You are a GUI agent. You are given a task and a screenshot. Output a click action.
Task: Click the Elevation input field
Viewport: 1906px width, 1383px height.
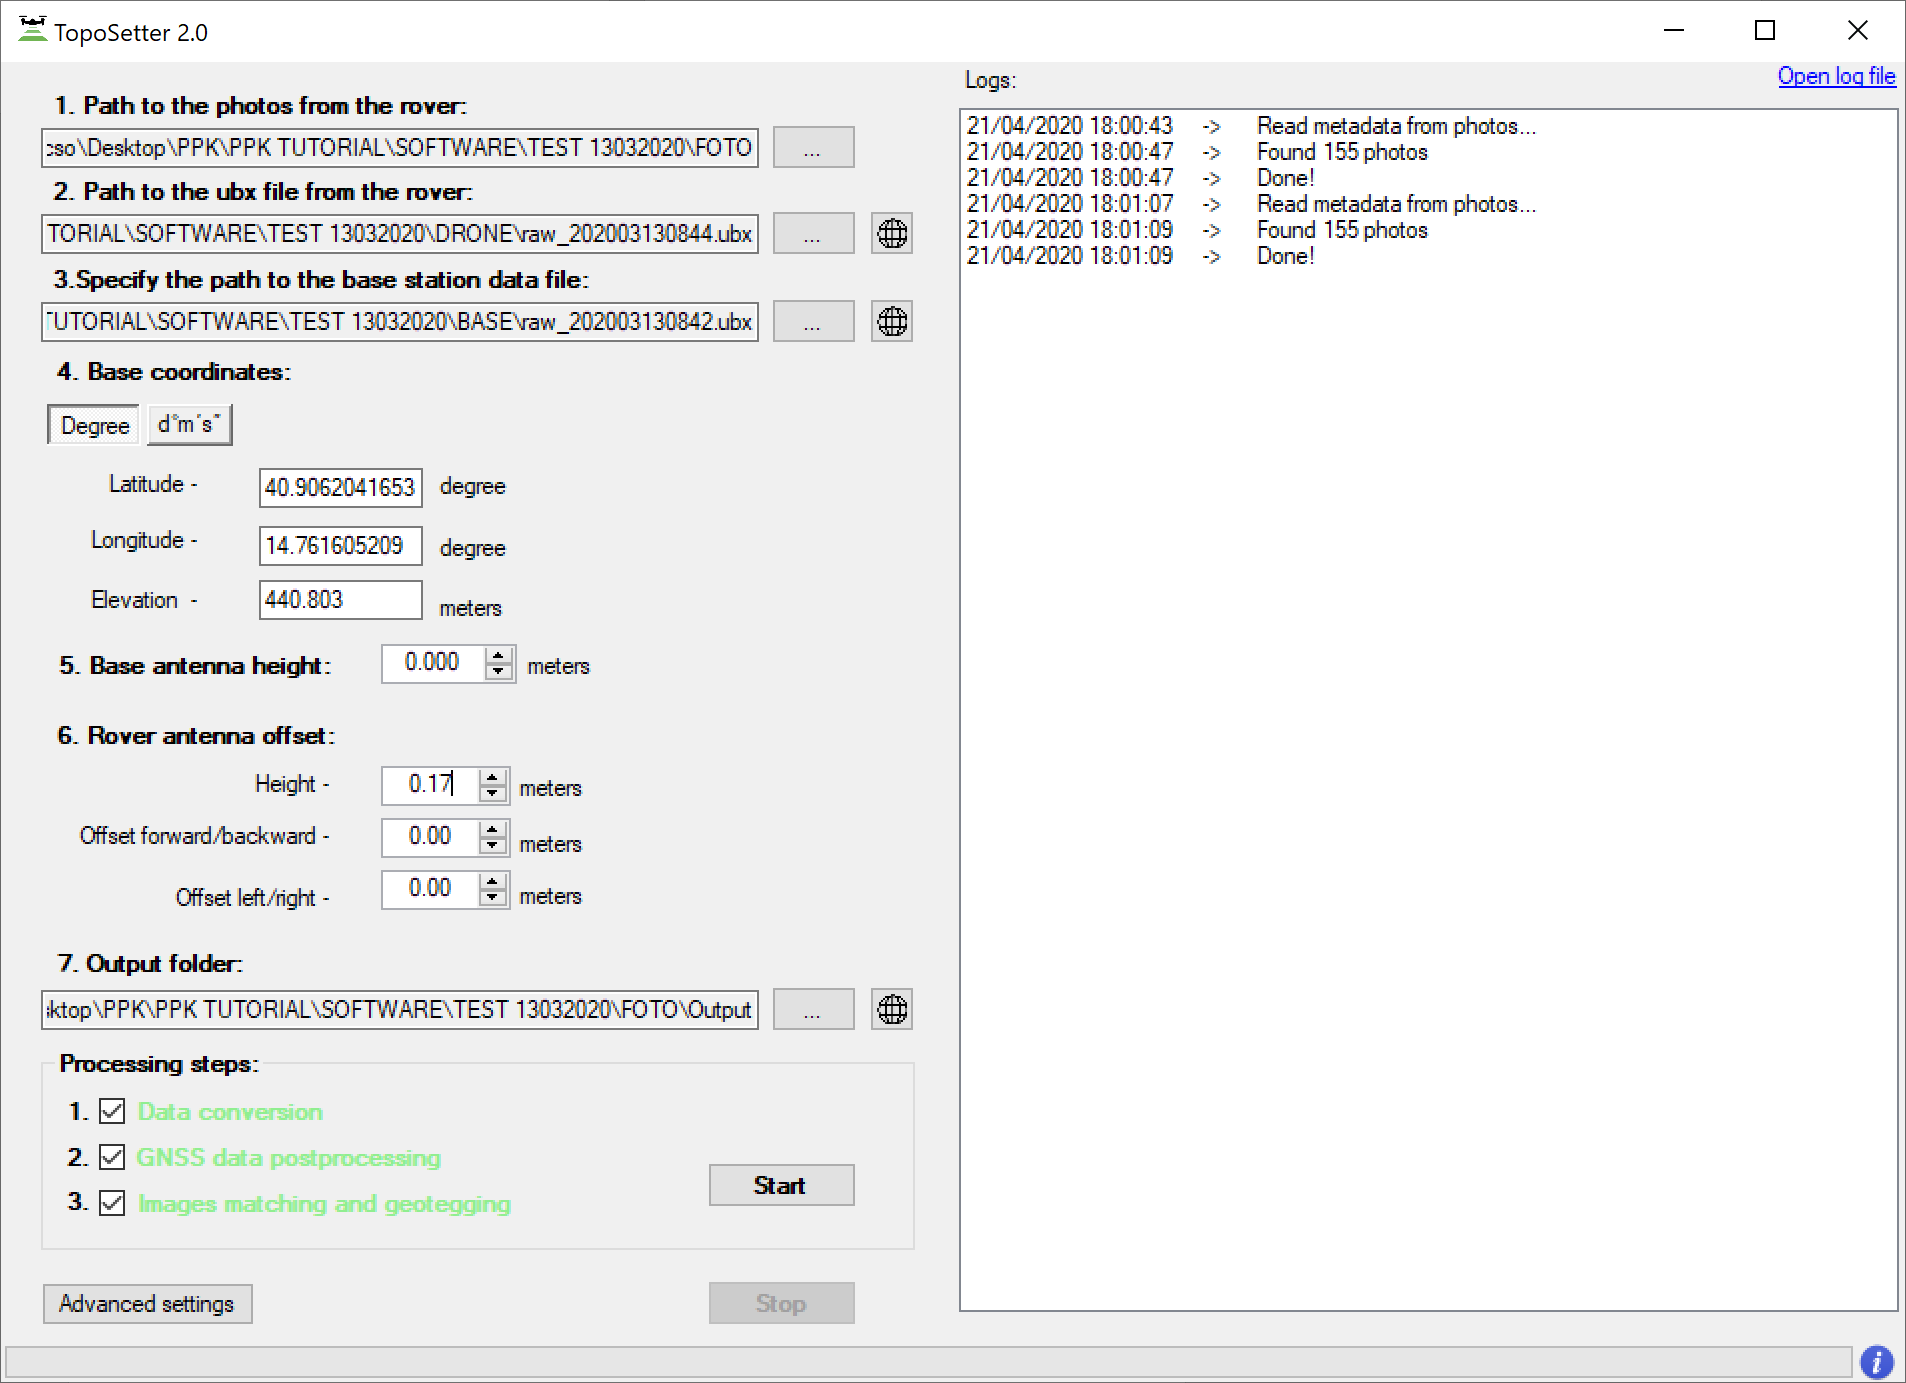(x=340, y=600)
